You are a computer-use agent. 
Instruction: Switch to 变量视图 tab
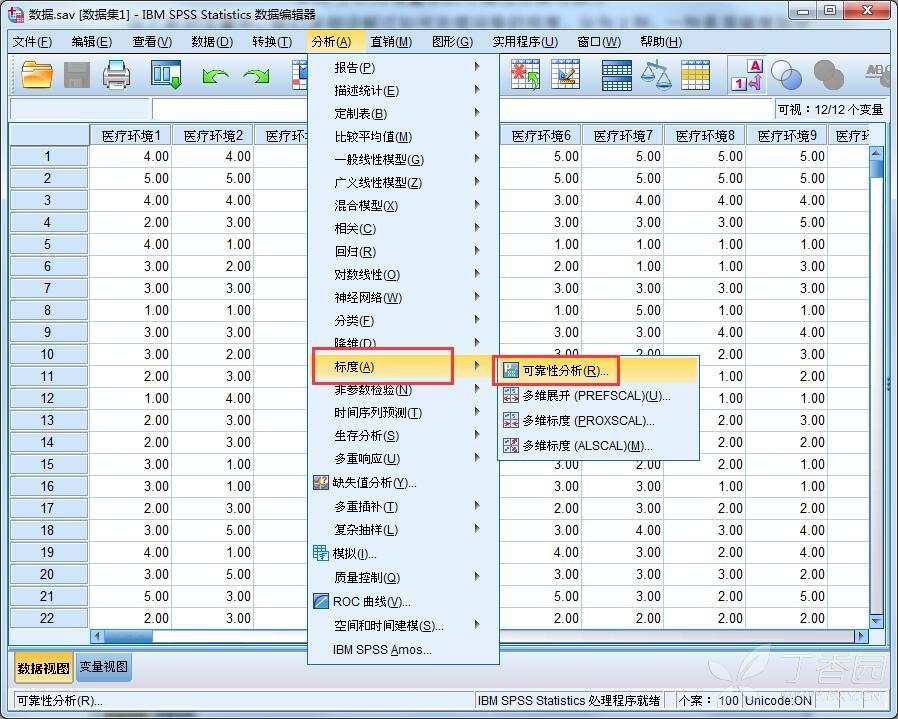coord(104,667)
